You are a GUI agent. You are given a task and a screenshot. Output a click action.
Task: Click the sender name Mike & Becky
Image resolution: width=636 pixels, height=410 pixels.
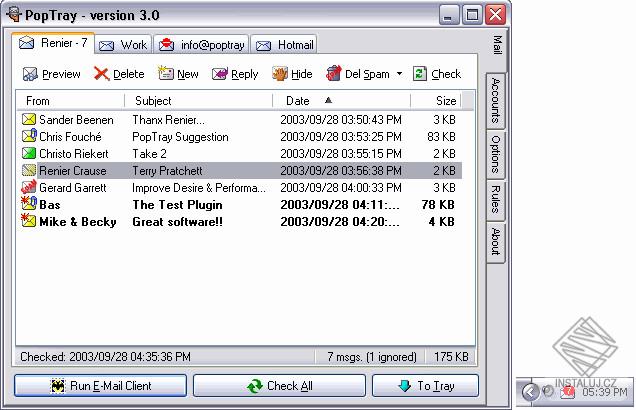click(x=78, y=222)
